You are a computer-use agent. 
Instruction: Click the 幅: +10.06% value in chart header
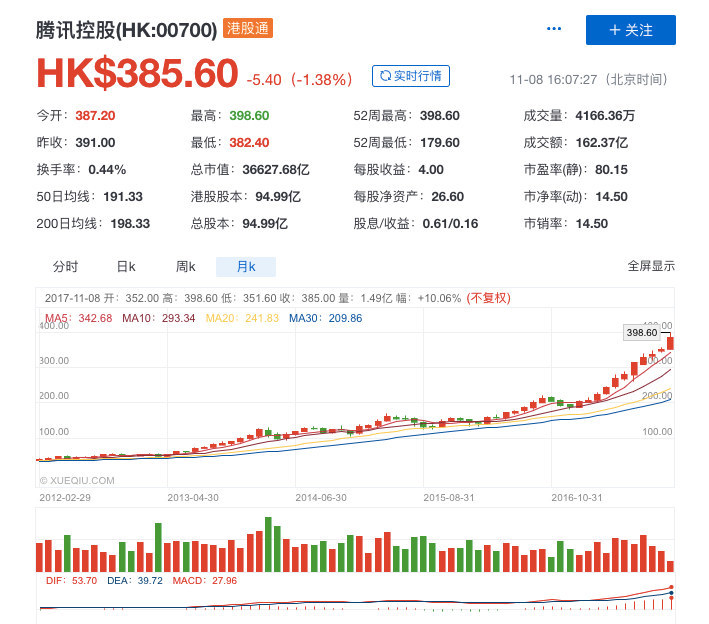click(x=429, y=298)
